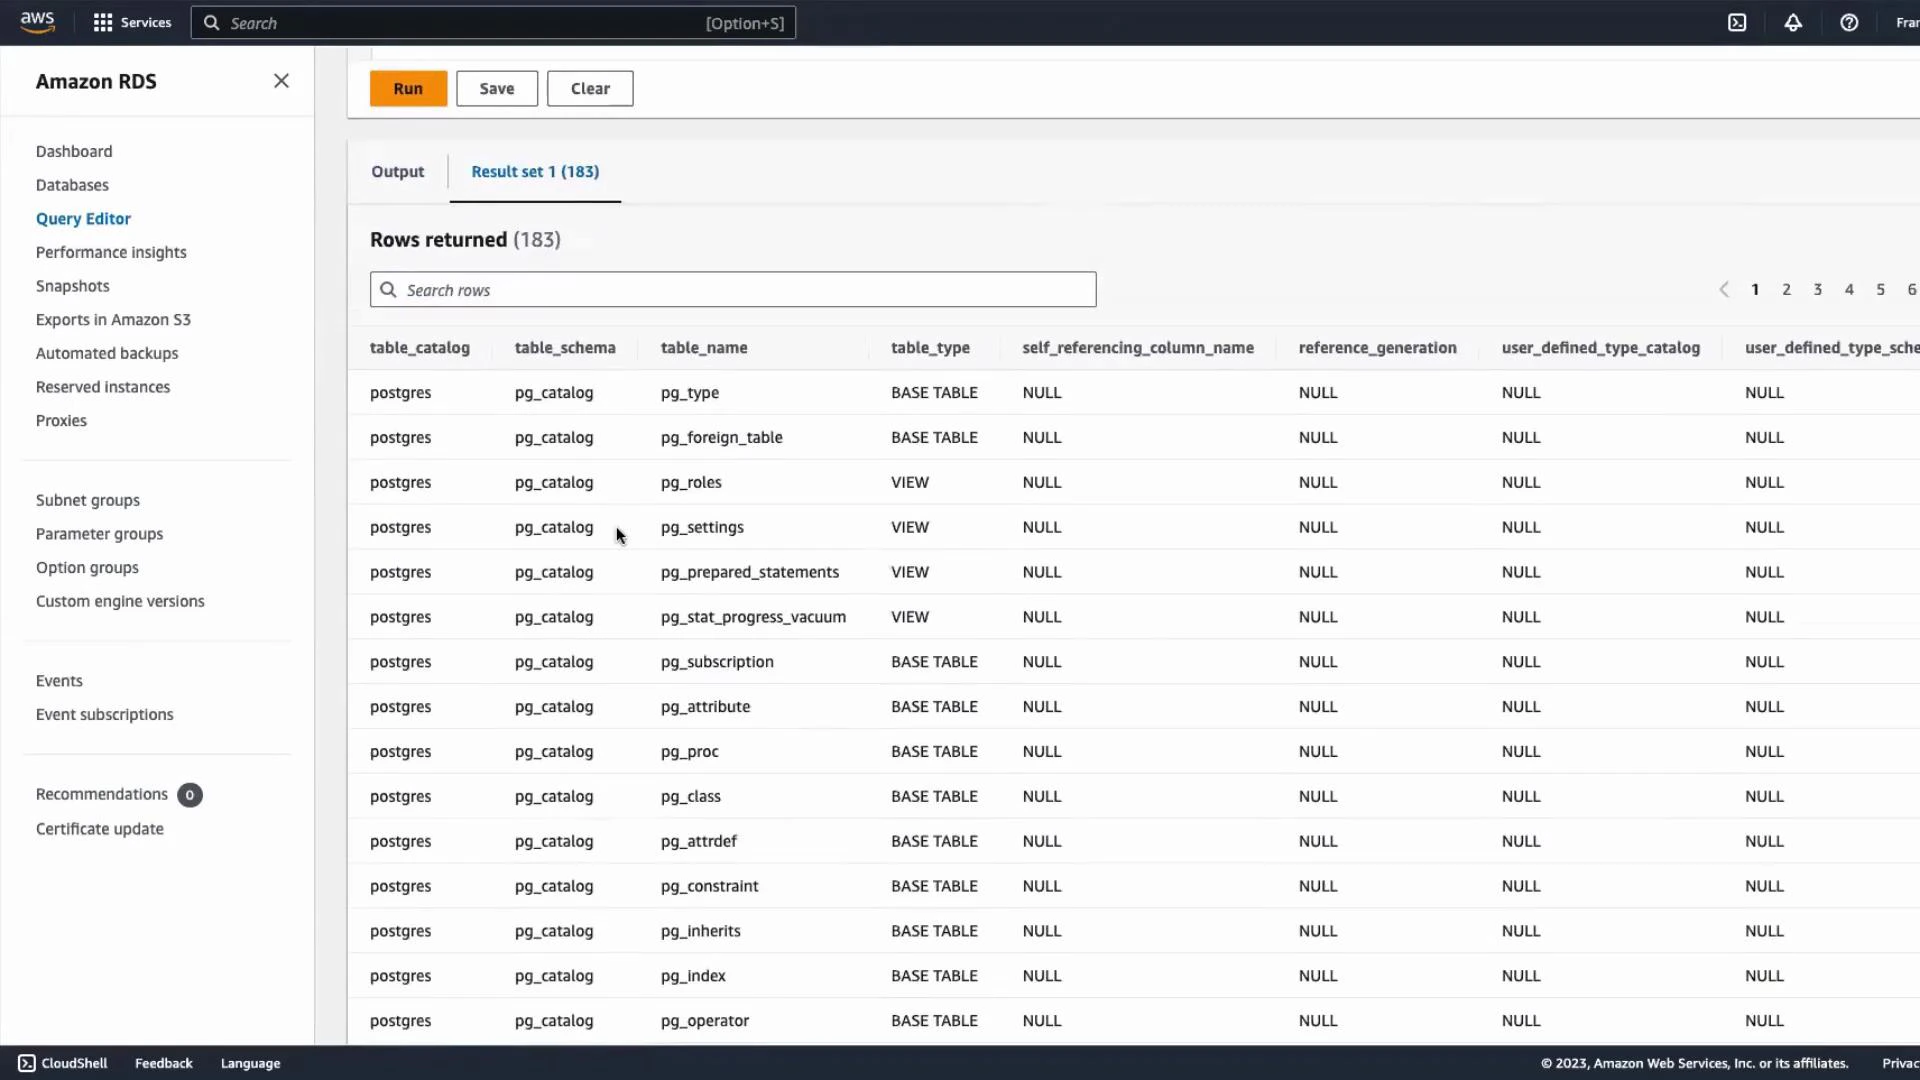Open Performance insights in the sidebar

click(111, 252)
